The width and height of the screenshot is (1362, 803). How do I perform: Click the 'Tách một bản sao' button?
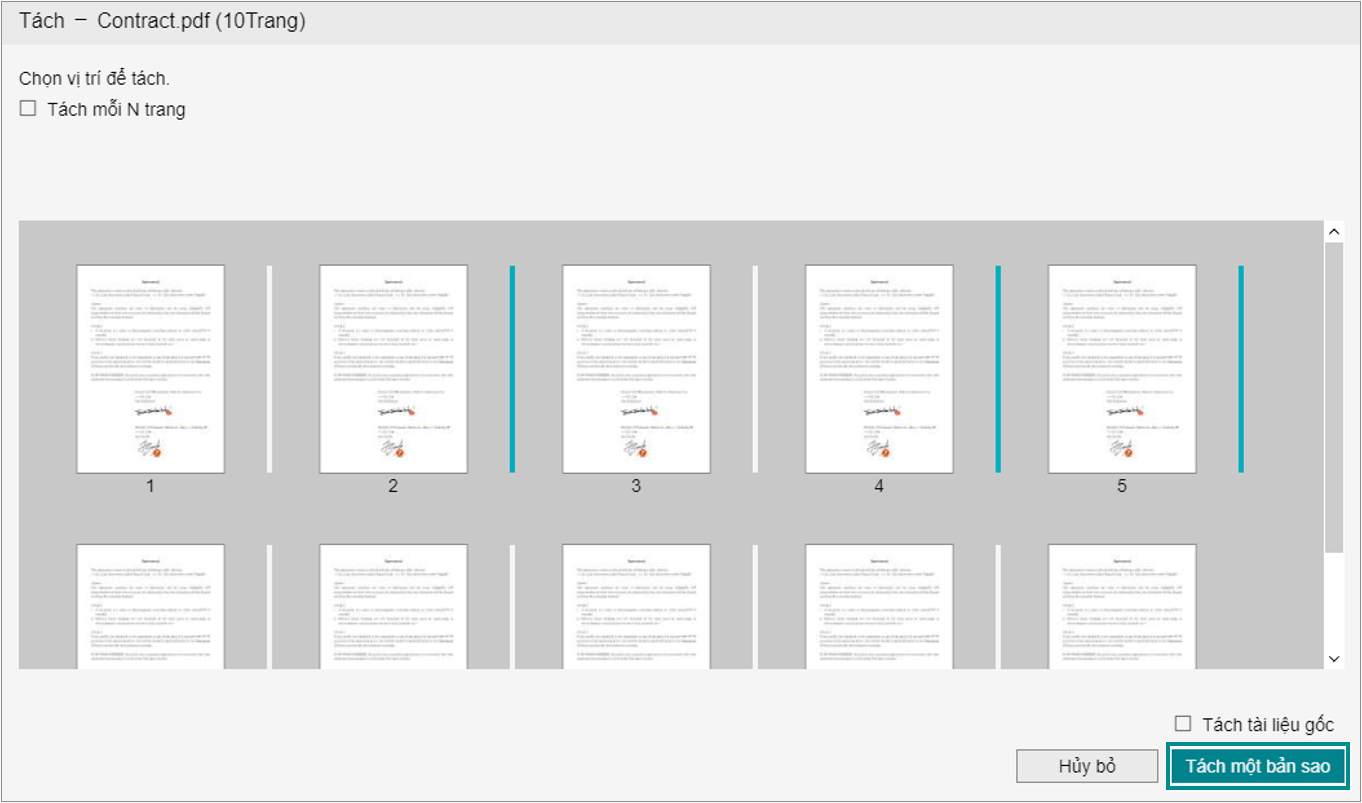click(x=1258, y=767)
